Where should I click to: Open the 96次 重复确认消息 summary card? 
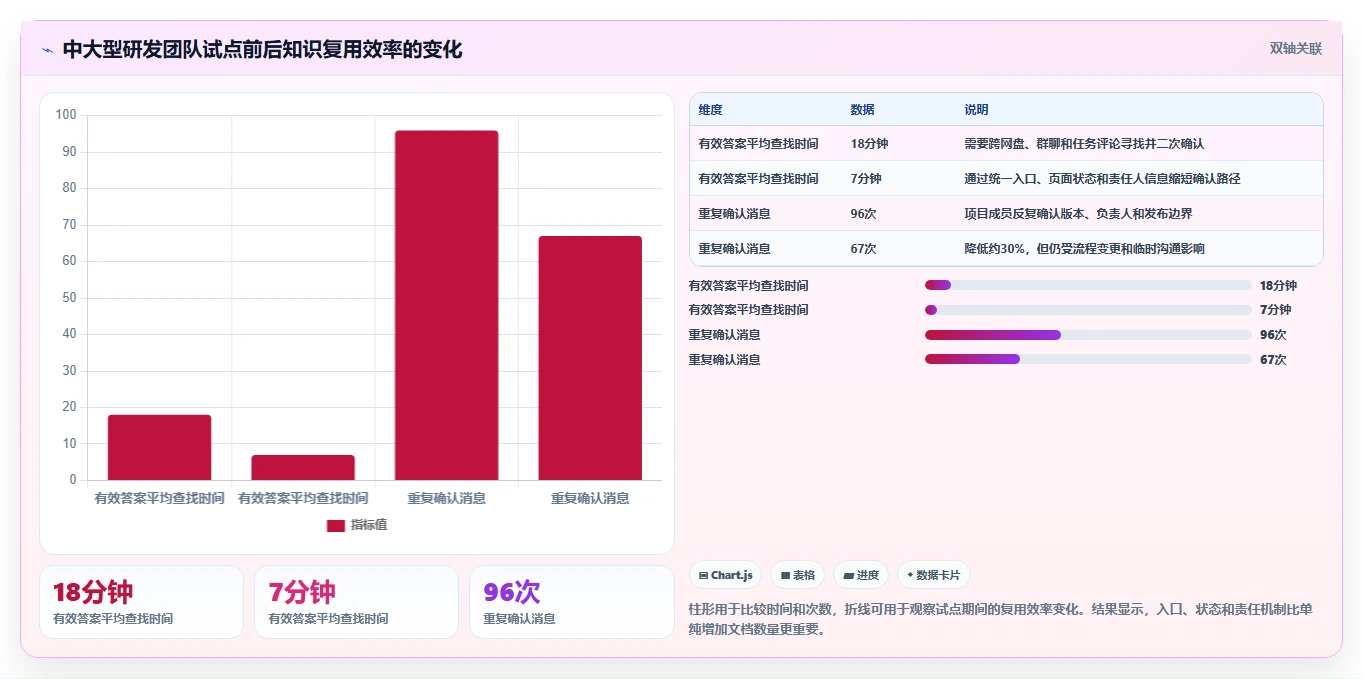click(572, 602)
